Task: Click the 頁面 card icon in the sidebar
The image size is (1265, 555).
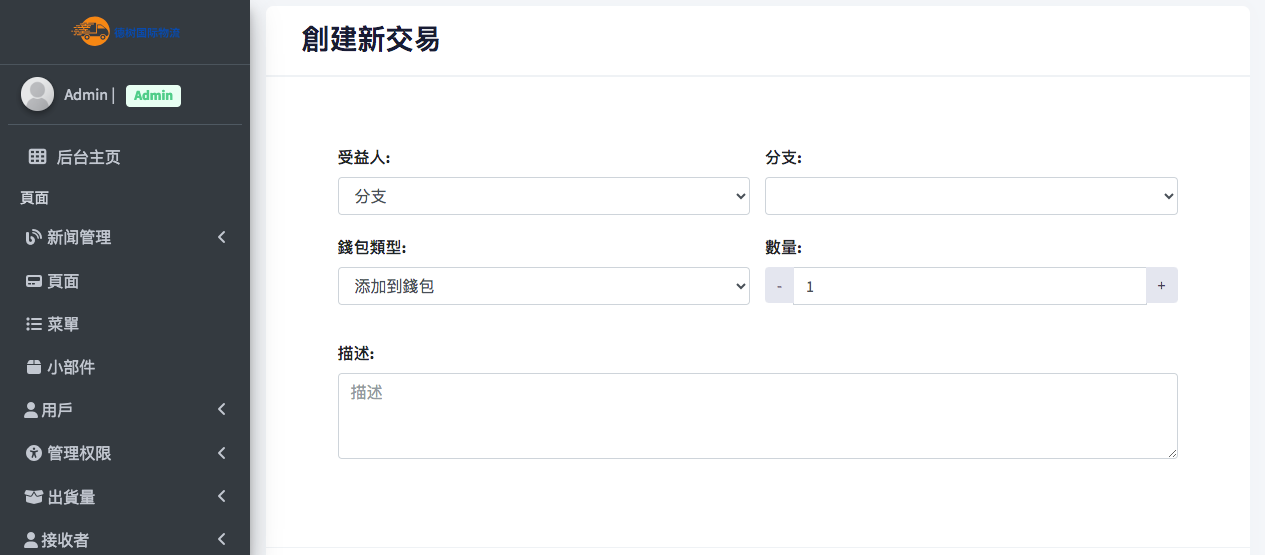Action: point(33,282)
